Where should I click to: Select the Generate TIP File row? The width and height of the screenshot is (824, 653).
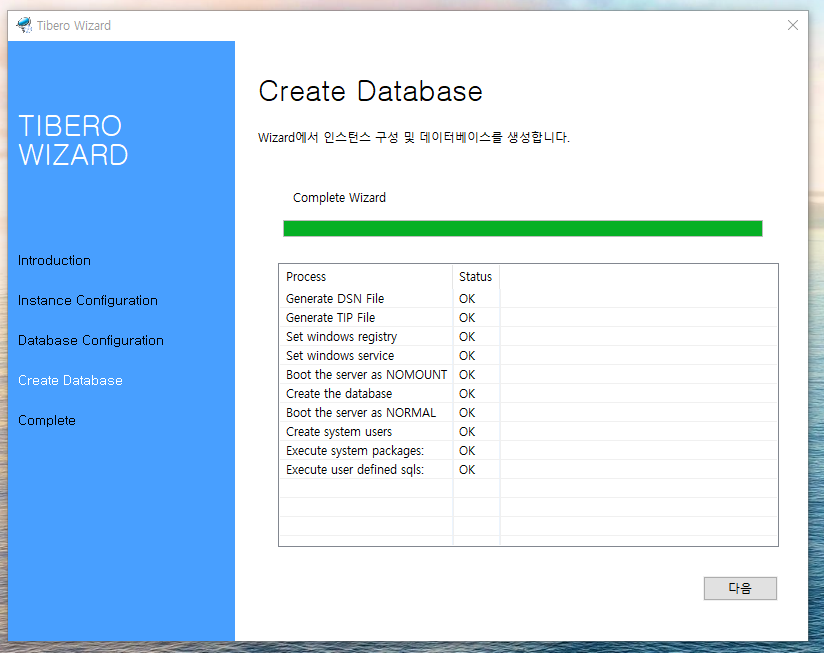tap(528, 317)
